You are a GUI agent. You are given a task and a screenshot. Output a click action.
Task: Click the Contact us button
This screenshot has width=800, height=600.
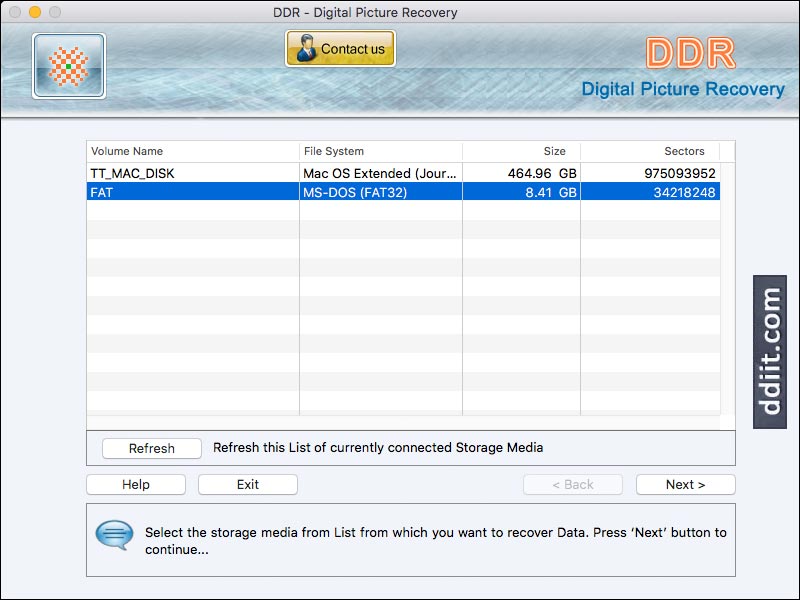click(x=340, y=47)
